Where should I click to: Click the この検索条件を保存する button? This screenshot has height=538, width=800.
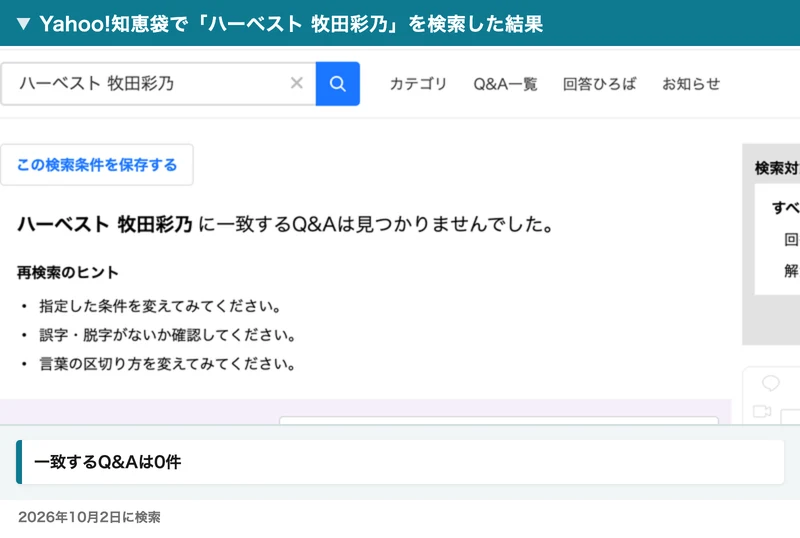97,165
